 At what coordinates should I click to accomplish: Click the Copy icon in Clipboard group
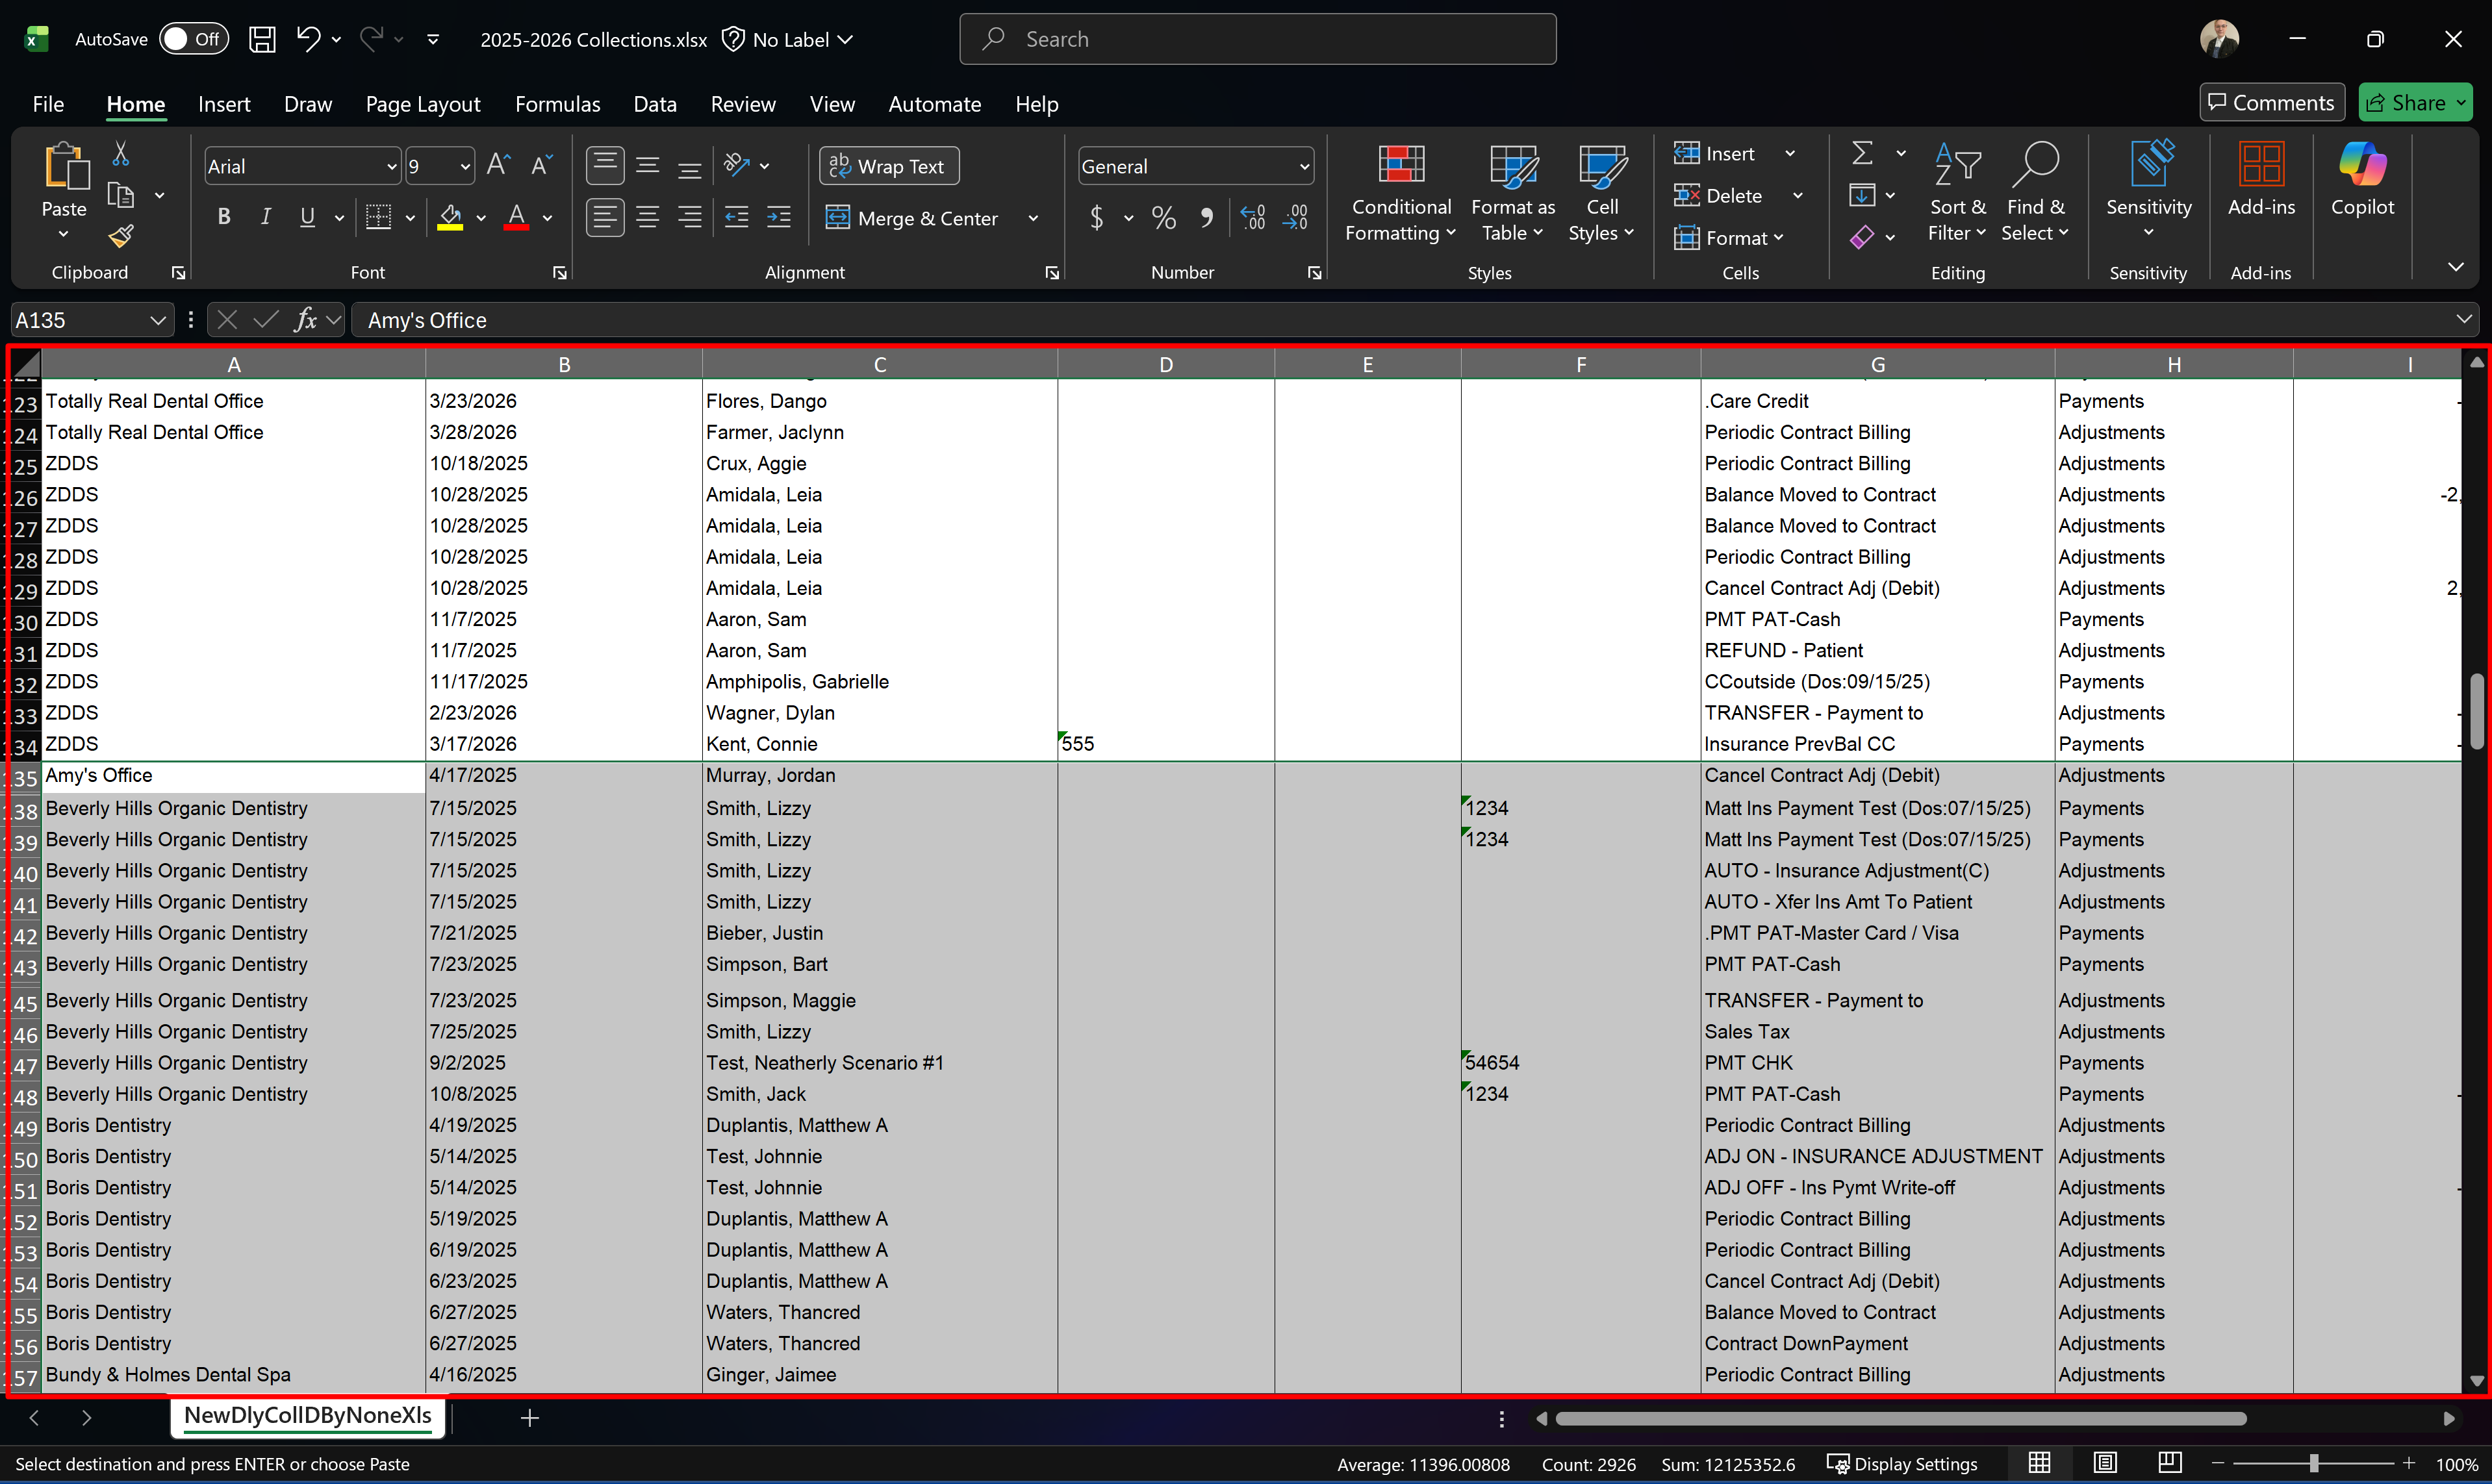(121, 195)
